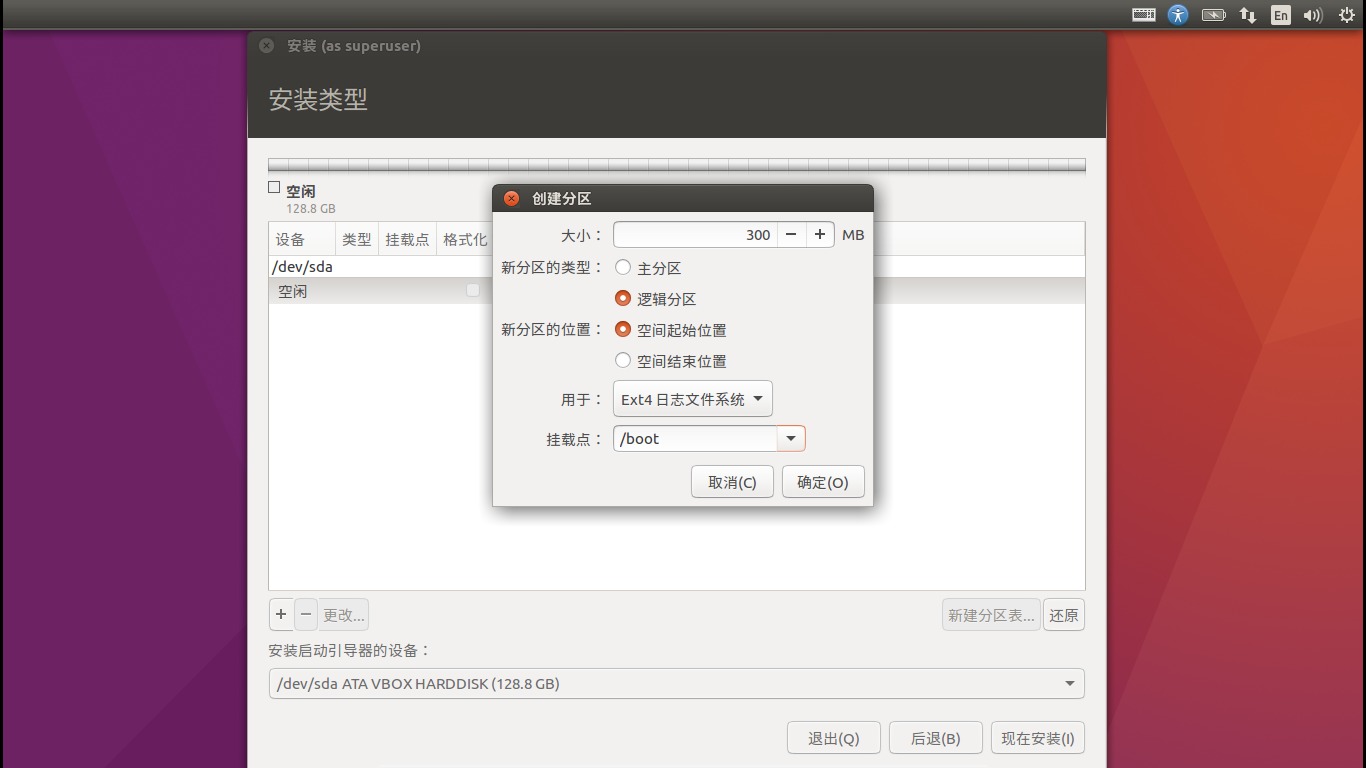Select the 主分区 radio button

tap(622, 267)
